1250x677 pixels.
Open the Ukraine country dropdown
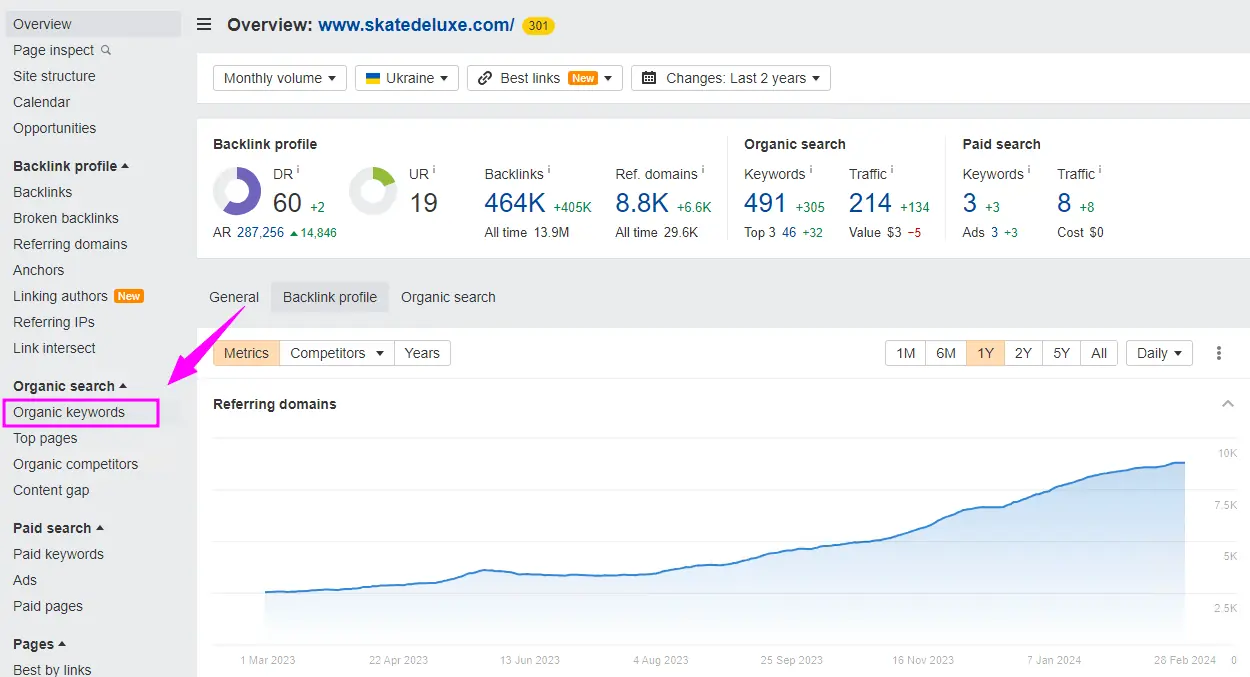[406, 77]
